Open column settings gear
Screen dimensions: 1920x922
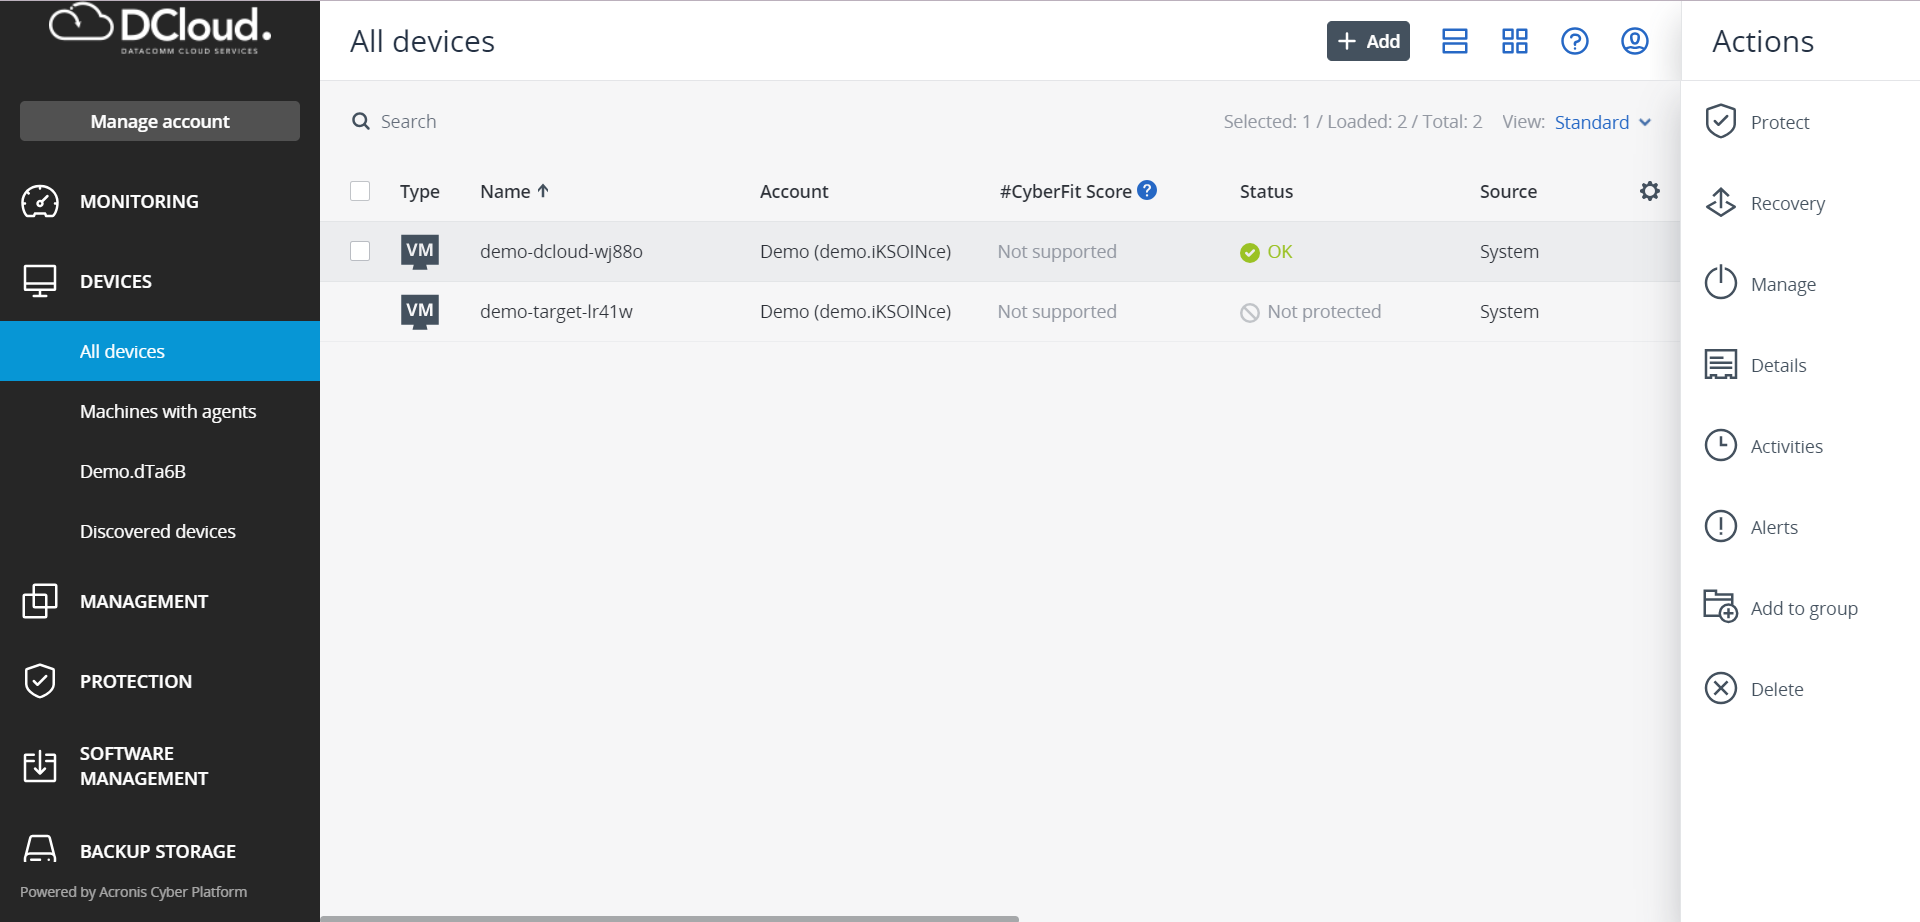click(x=1649, y=191)
